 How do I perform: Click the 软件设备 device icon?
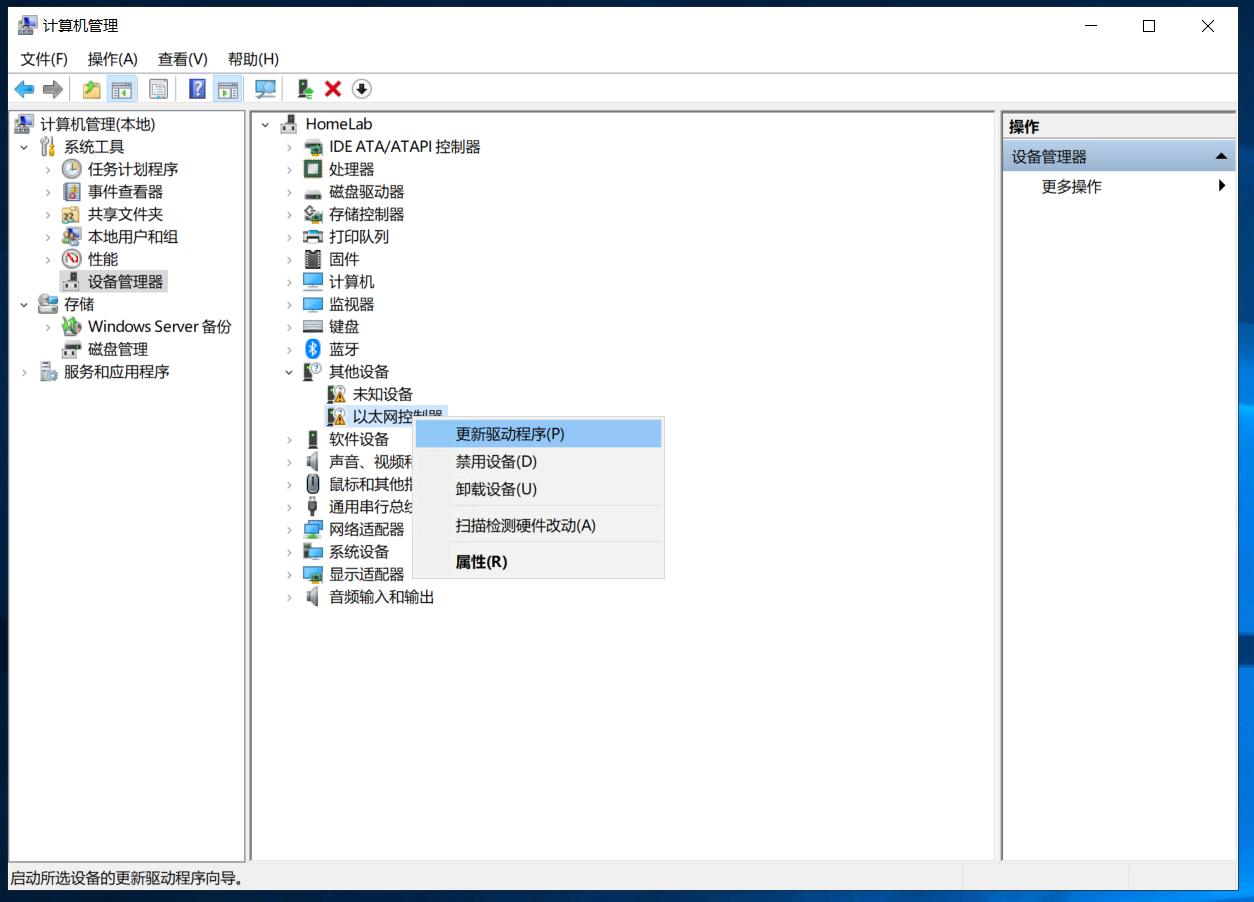click(313, 439)
